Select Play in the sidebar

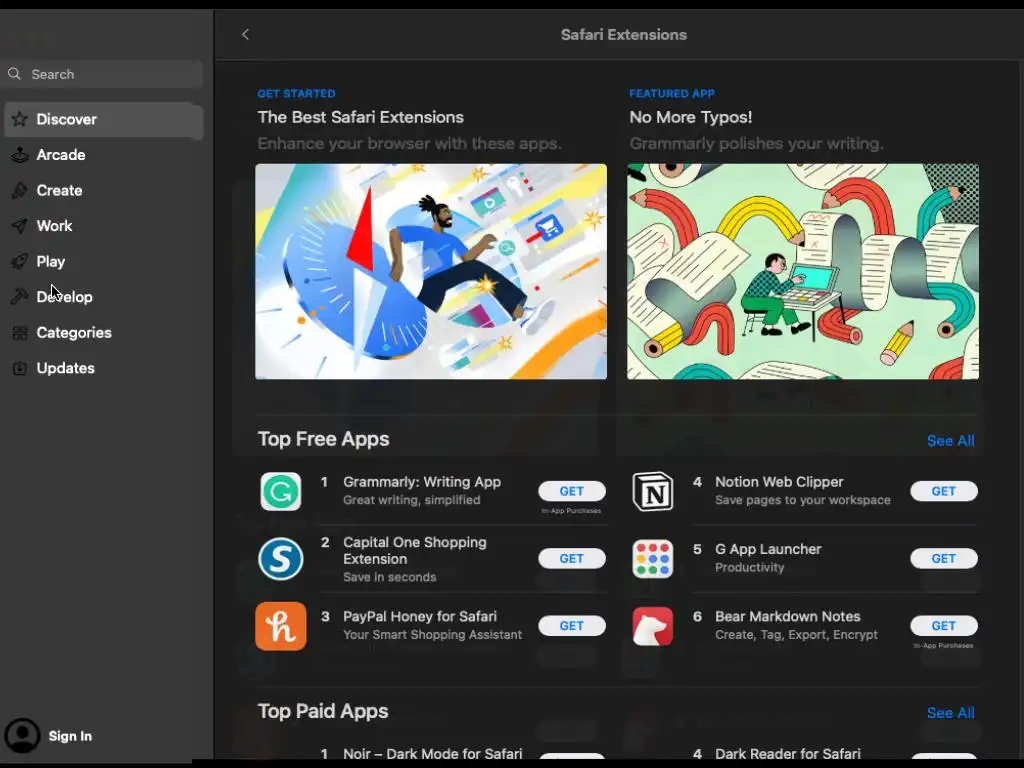tap(104, 261)
